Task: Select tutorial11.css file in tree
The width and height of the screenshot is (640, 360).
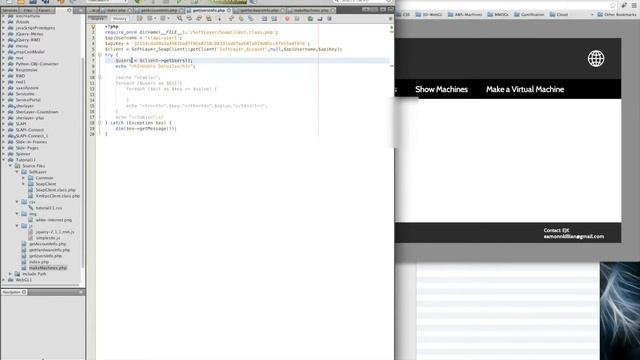Action: [x=49, y=208]
